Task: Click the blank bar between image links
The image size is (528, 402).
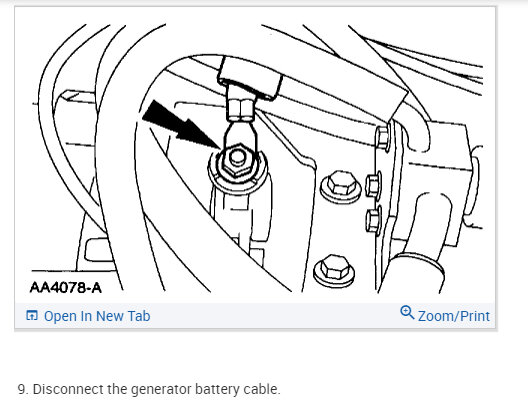Action: click(275, 316)
